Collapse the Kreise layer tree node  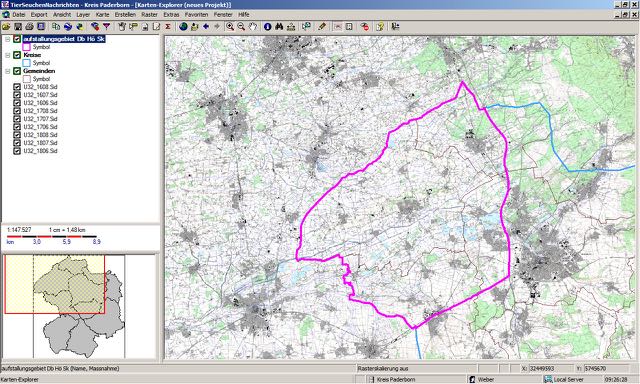click(x=7, y=55)
